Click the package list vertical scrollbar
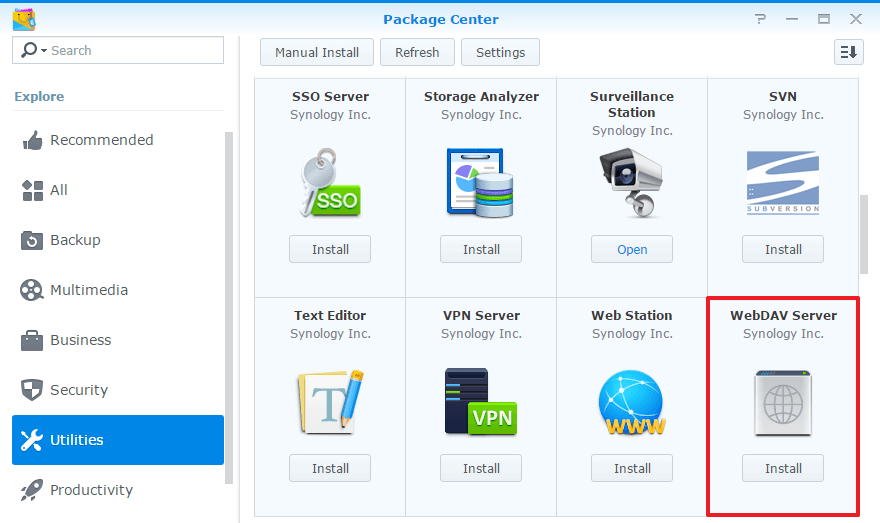Viewport: 880px width, 523px height. tap(864, 234)
